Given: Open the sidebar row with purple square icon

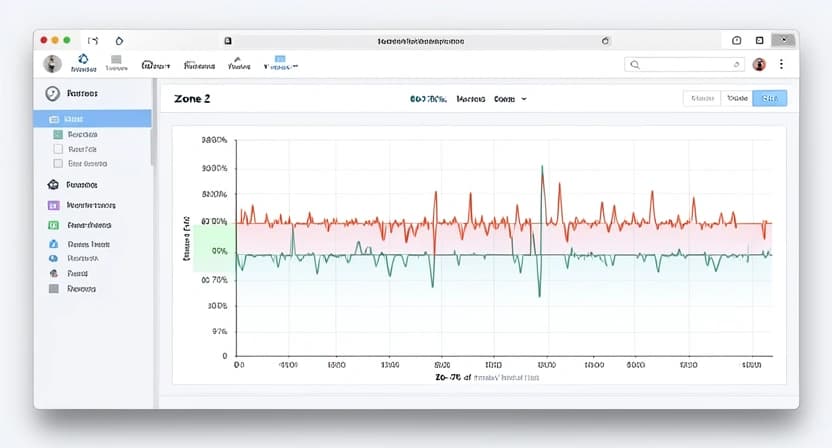Looking at the screenshot, I should click(x=82, y=205).
